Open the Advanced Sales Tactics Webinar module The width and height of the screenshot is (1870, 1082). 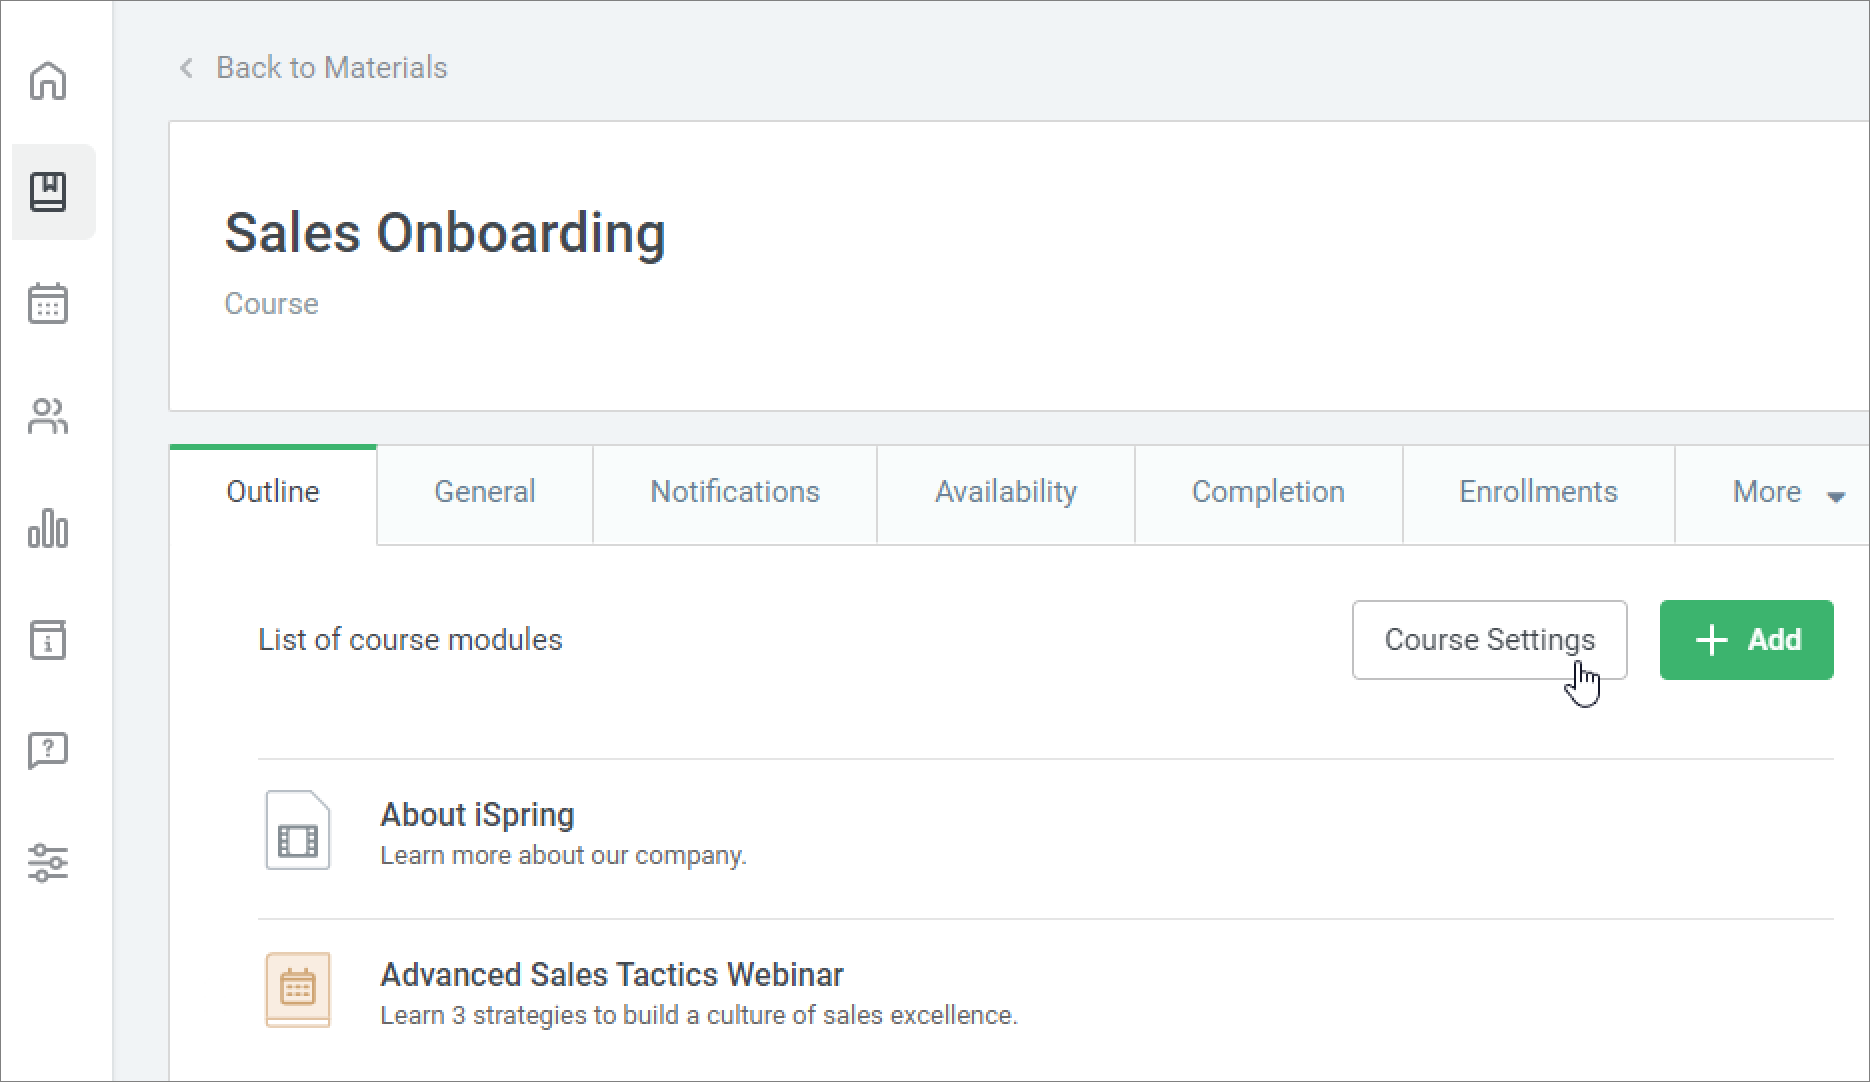(x=611, y=974)
